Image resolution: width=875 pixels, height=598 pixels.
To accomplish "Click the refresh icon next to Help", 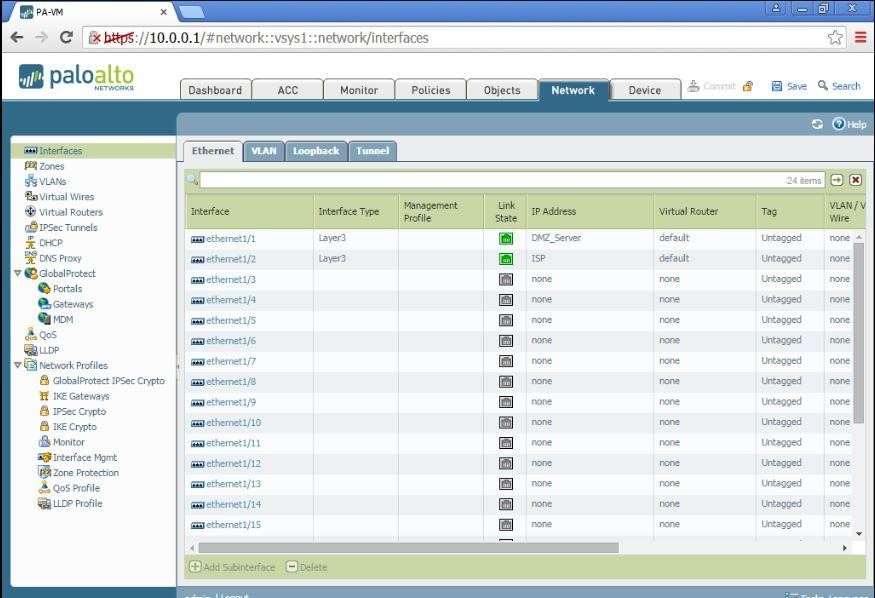I will [x=817, y=124].
